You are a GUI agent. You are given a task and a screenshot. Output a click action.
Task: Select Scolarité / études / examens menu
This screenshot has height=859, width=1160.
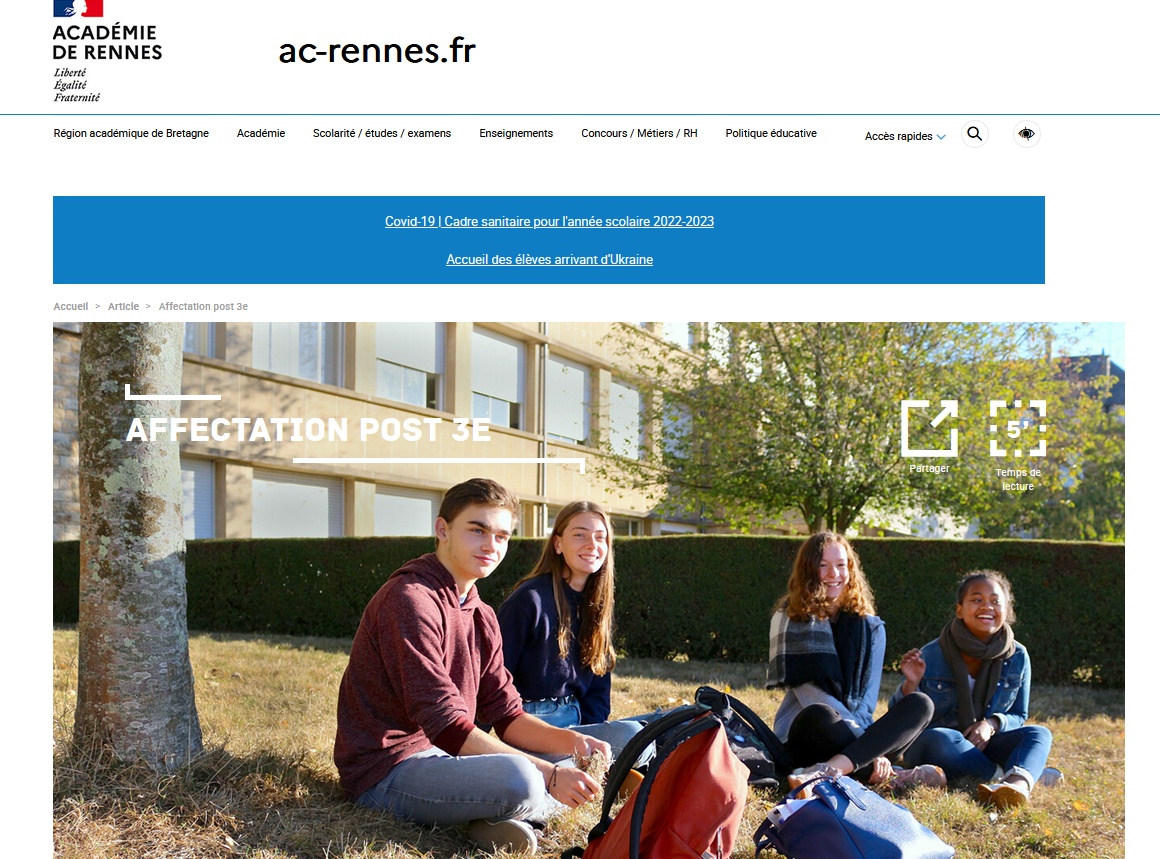click(382, 133)
